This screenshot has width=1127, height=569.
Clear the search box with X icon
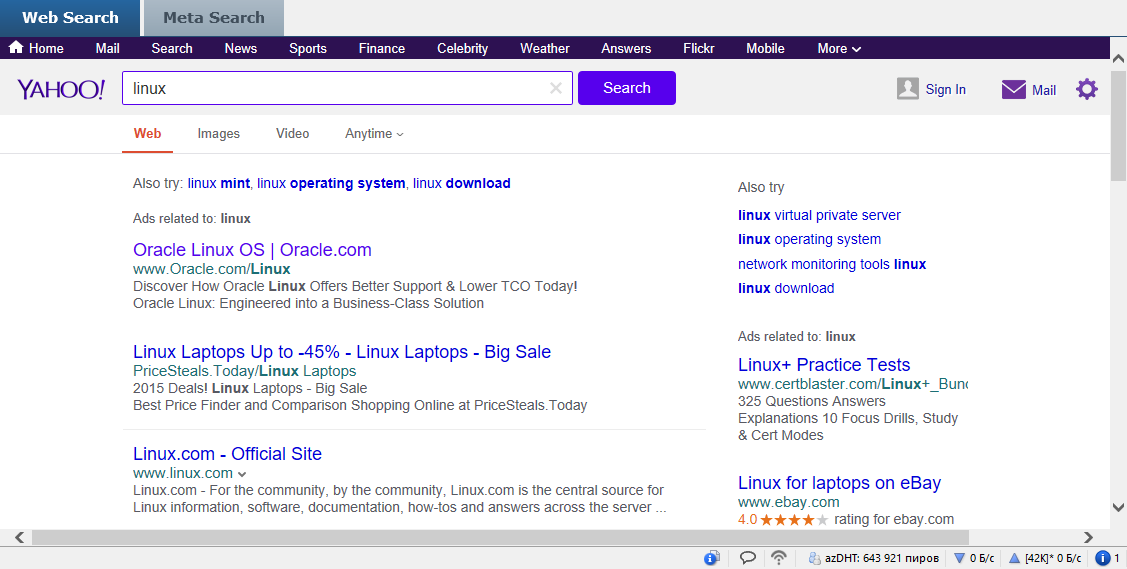point(556,88)
